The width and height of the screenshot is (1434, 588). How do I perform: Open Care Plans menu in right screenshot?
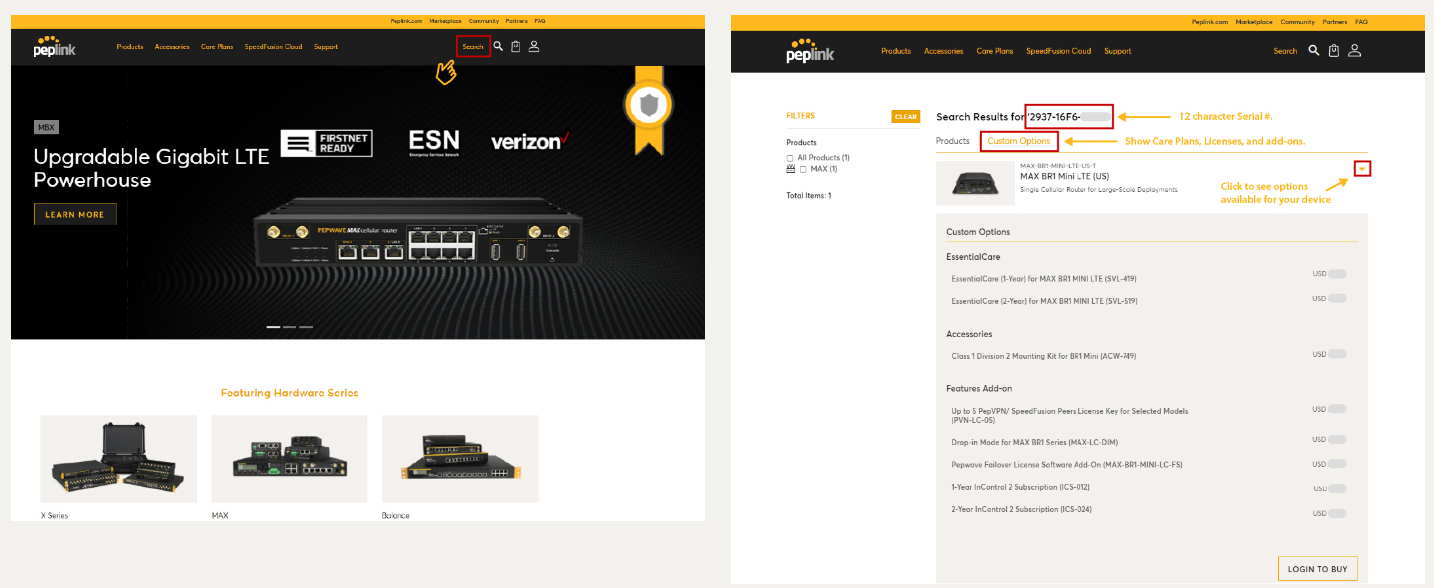click(995, 51)
